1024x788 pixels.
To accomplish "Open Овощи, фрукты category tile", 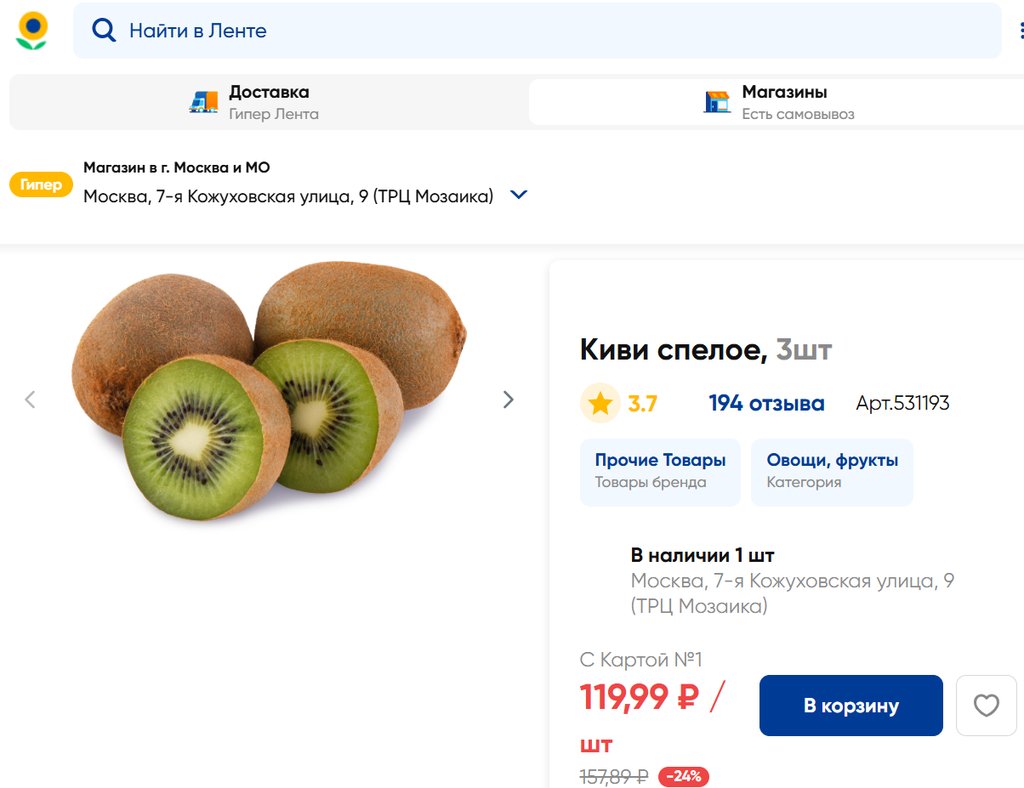I will coord(832,471).
